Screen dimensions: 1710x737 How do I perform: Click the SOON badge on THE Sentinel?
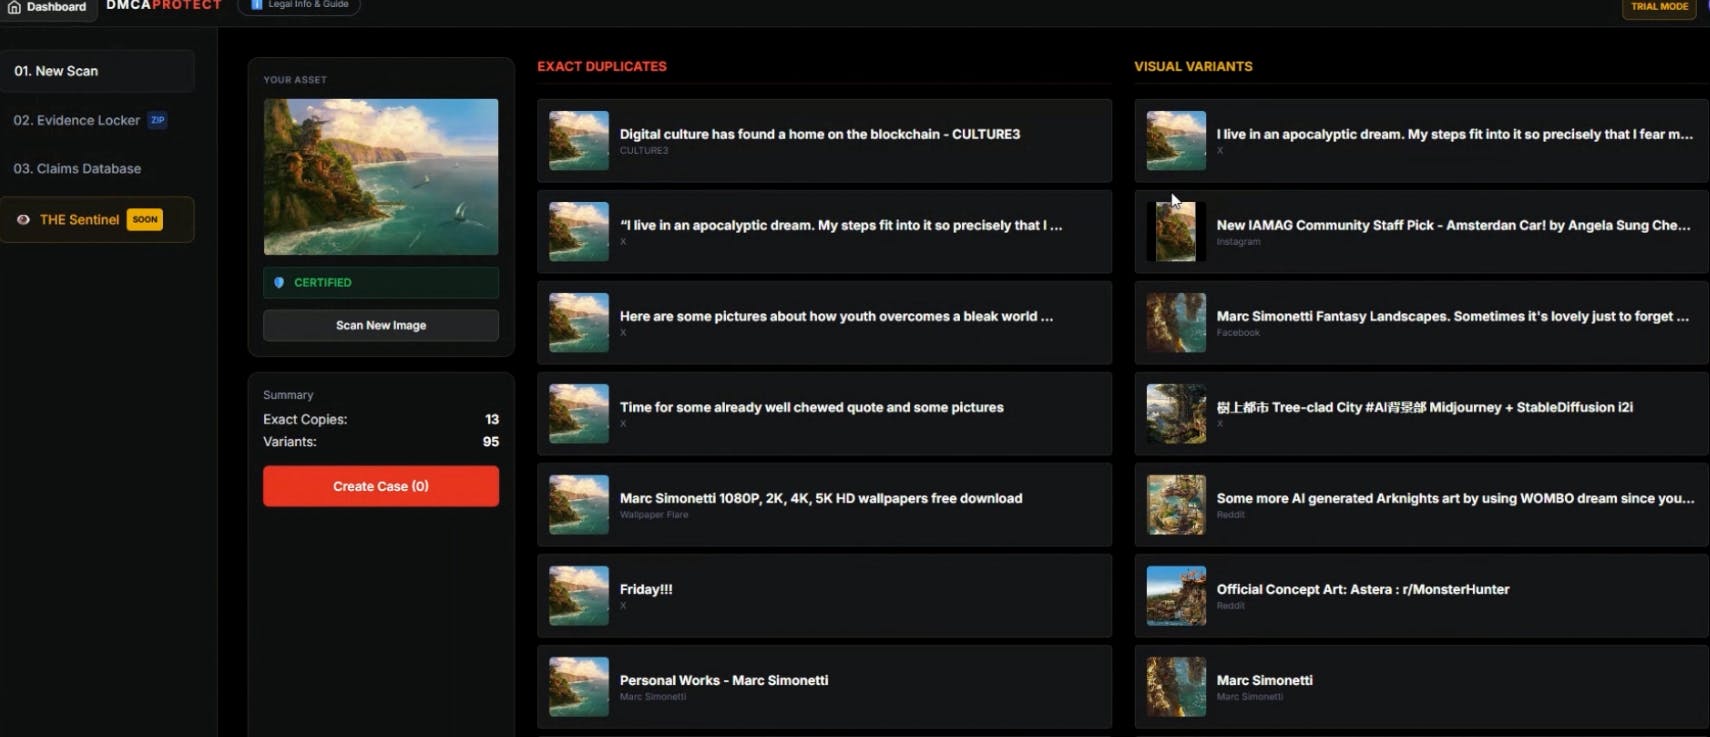point(145,220)
